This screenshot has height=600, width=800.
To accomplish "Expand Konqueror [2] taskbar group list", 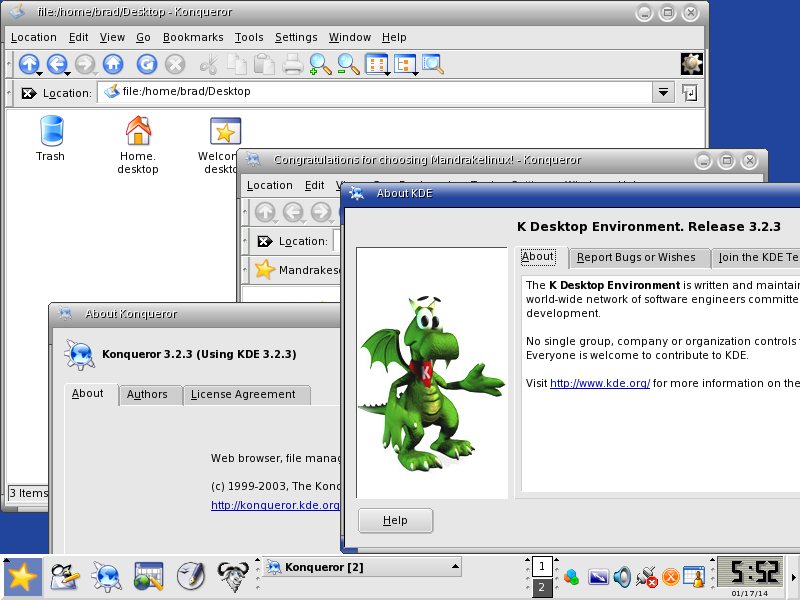I will [454, 566].
